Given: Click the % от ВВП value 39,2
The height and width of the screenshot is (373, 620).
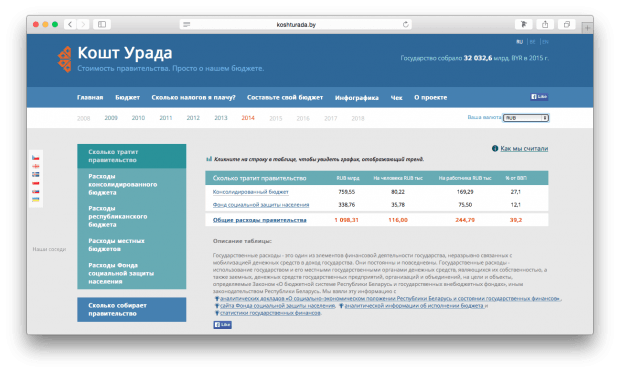Looking at the screenshot, I should click(x=516, y=220).
